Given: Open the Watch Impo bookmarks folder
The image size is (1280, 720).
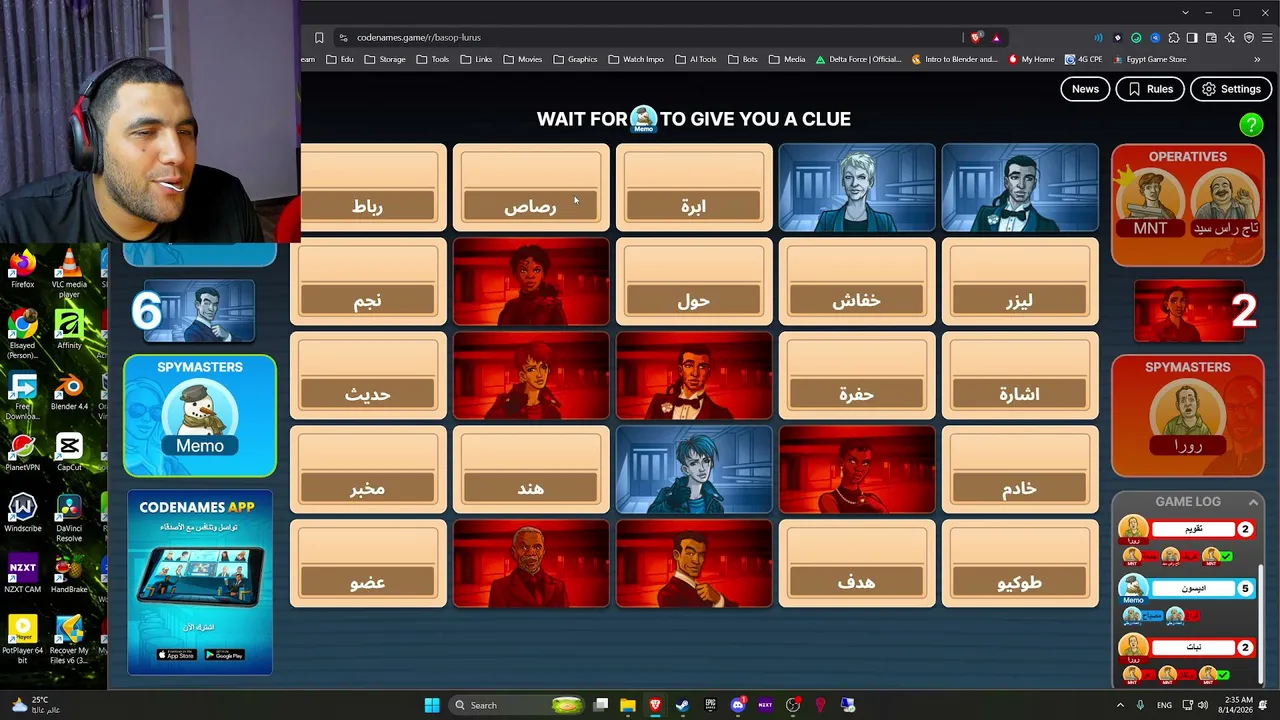Looking at the screenshot, I should coord(636,59).
